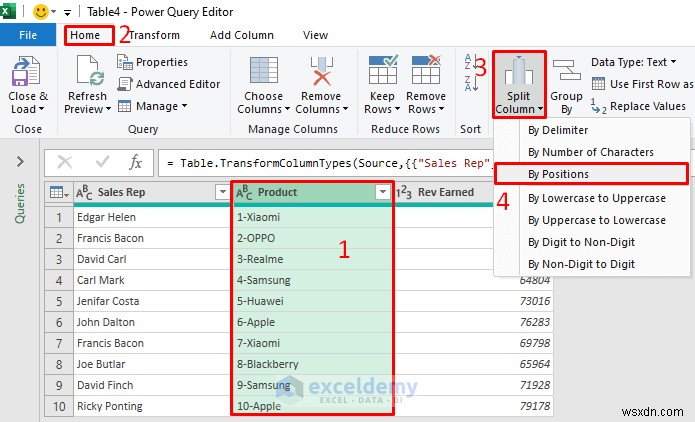
Task: Open the File tab
Action: click(x=28, y=35)
